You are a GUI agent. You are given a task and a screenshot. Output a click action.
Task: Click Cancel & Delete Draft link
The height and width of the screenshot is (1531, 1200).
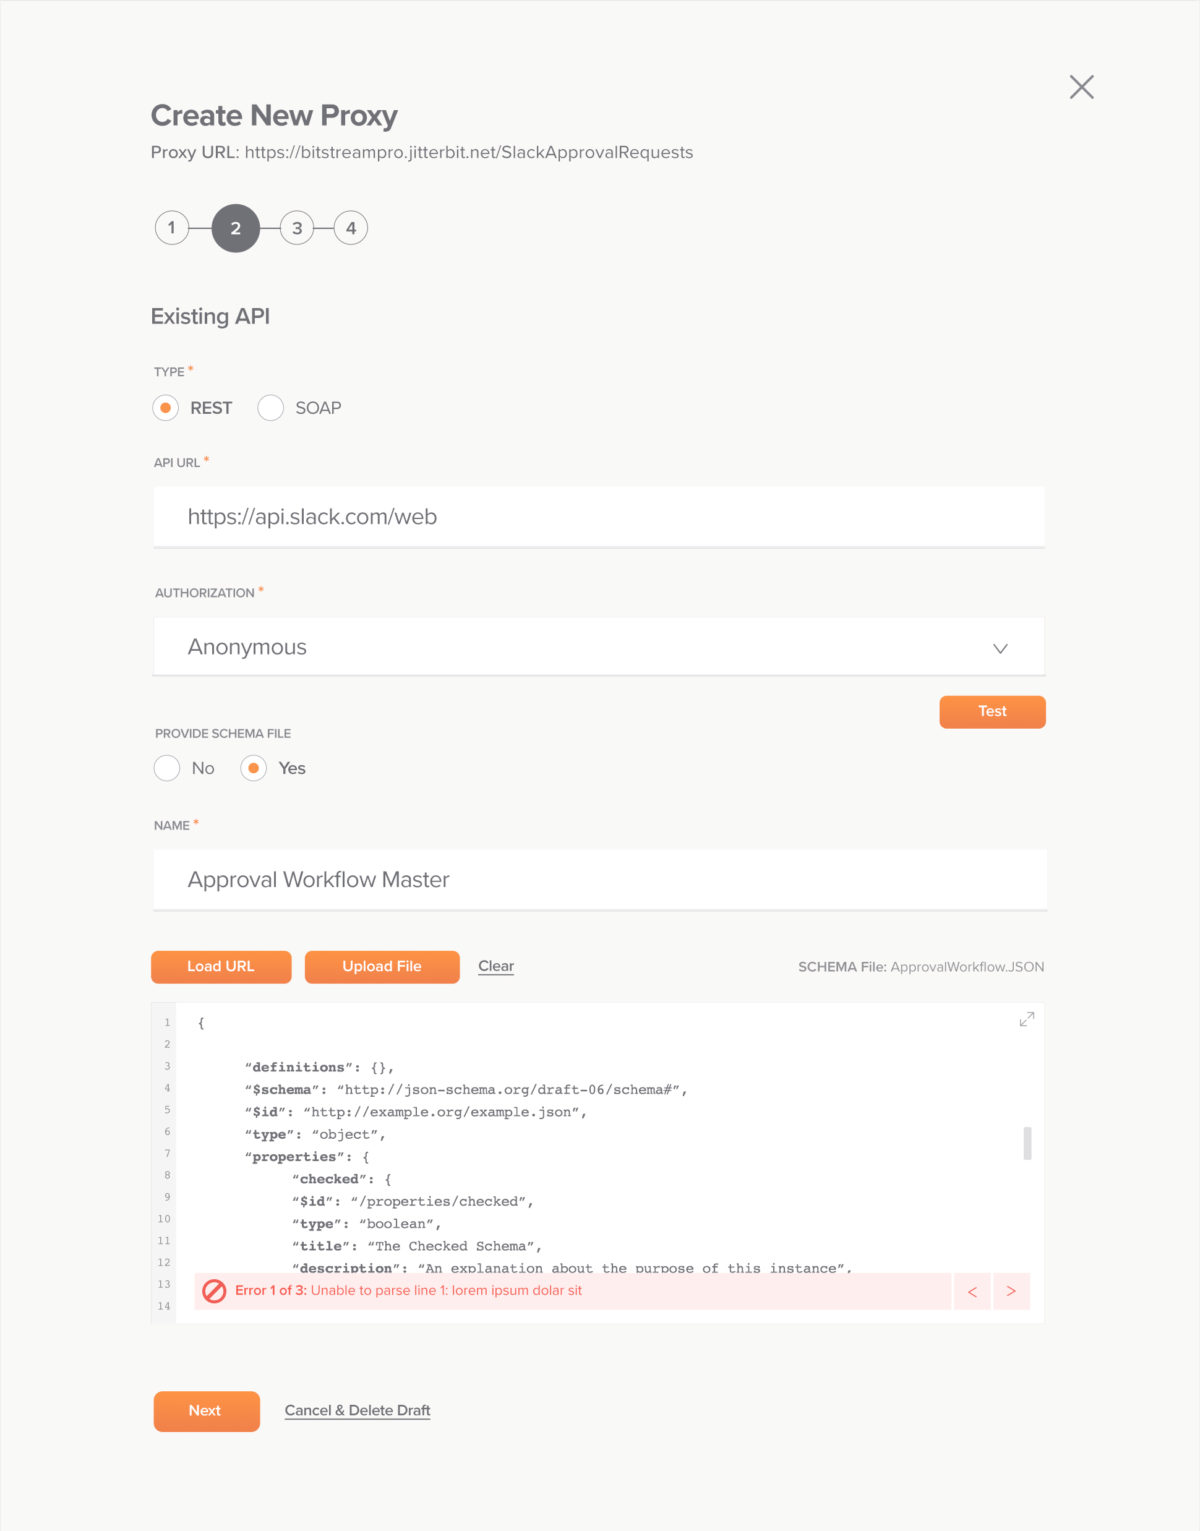coord(357,1411)
